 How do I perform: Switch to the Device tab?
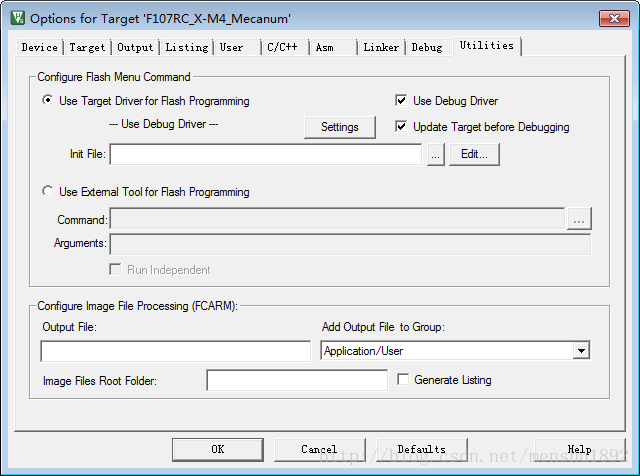[x=40, y=47]
